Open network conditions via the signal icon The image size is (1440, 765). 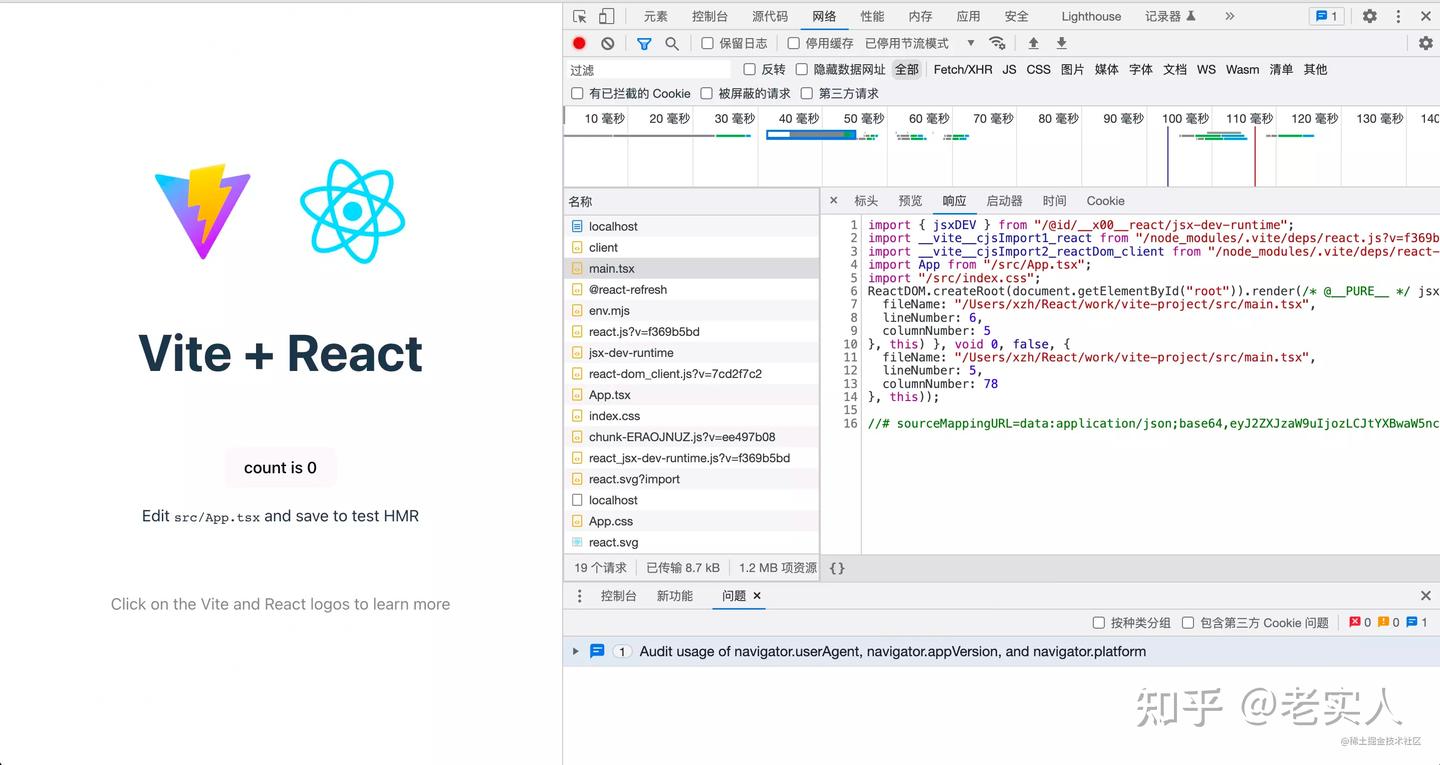(998, 43)
